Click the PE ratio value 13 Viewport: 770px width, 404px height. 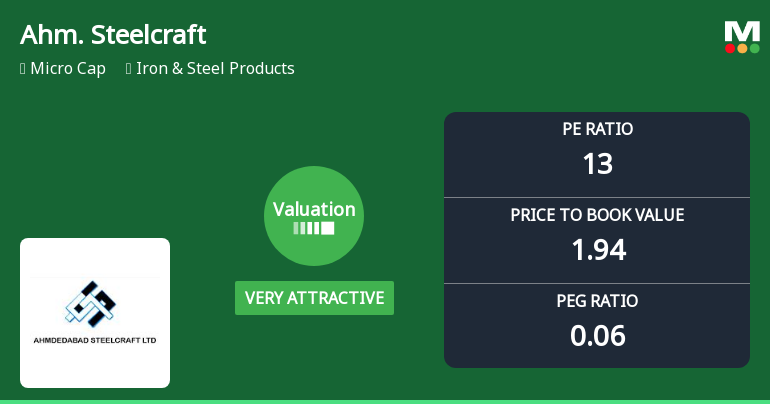pos(597,164)
